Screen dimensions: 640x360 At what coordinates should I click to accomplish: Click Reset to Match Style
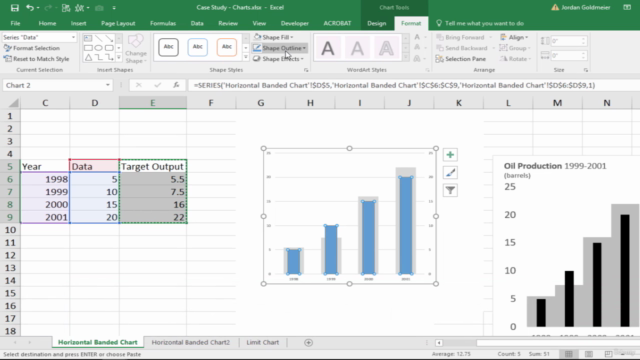click(36, 59)
